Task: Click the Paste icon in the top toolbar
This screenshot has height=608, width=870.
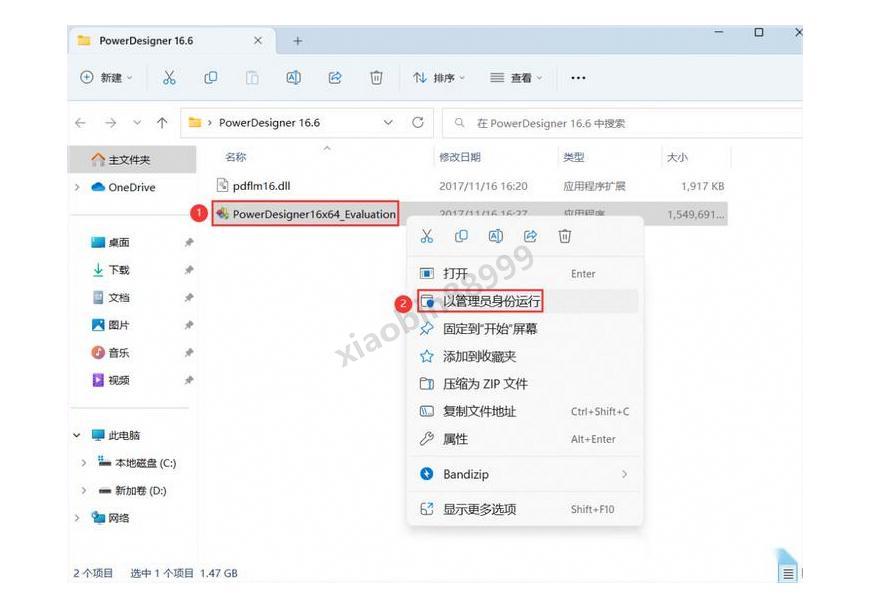Action: 252,78
